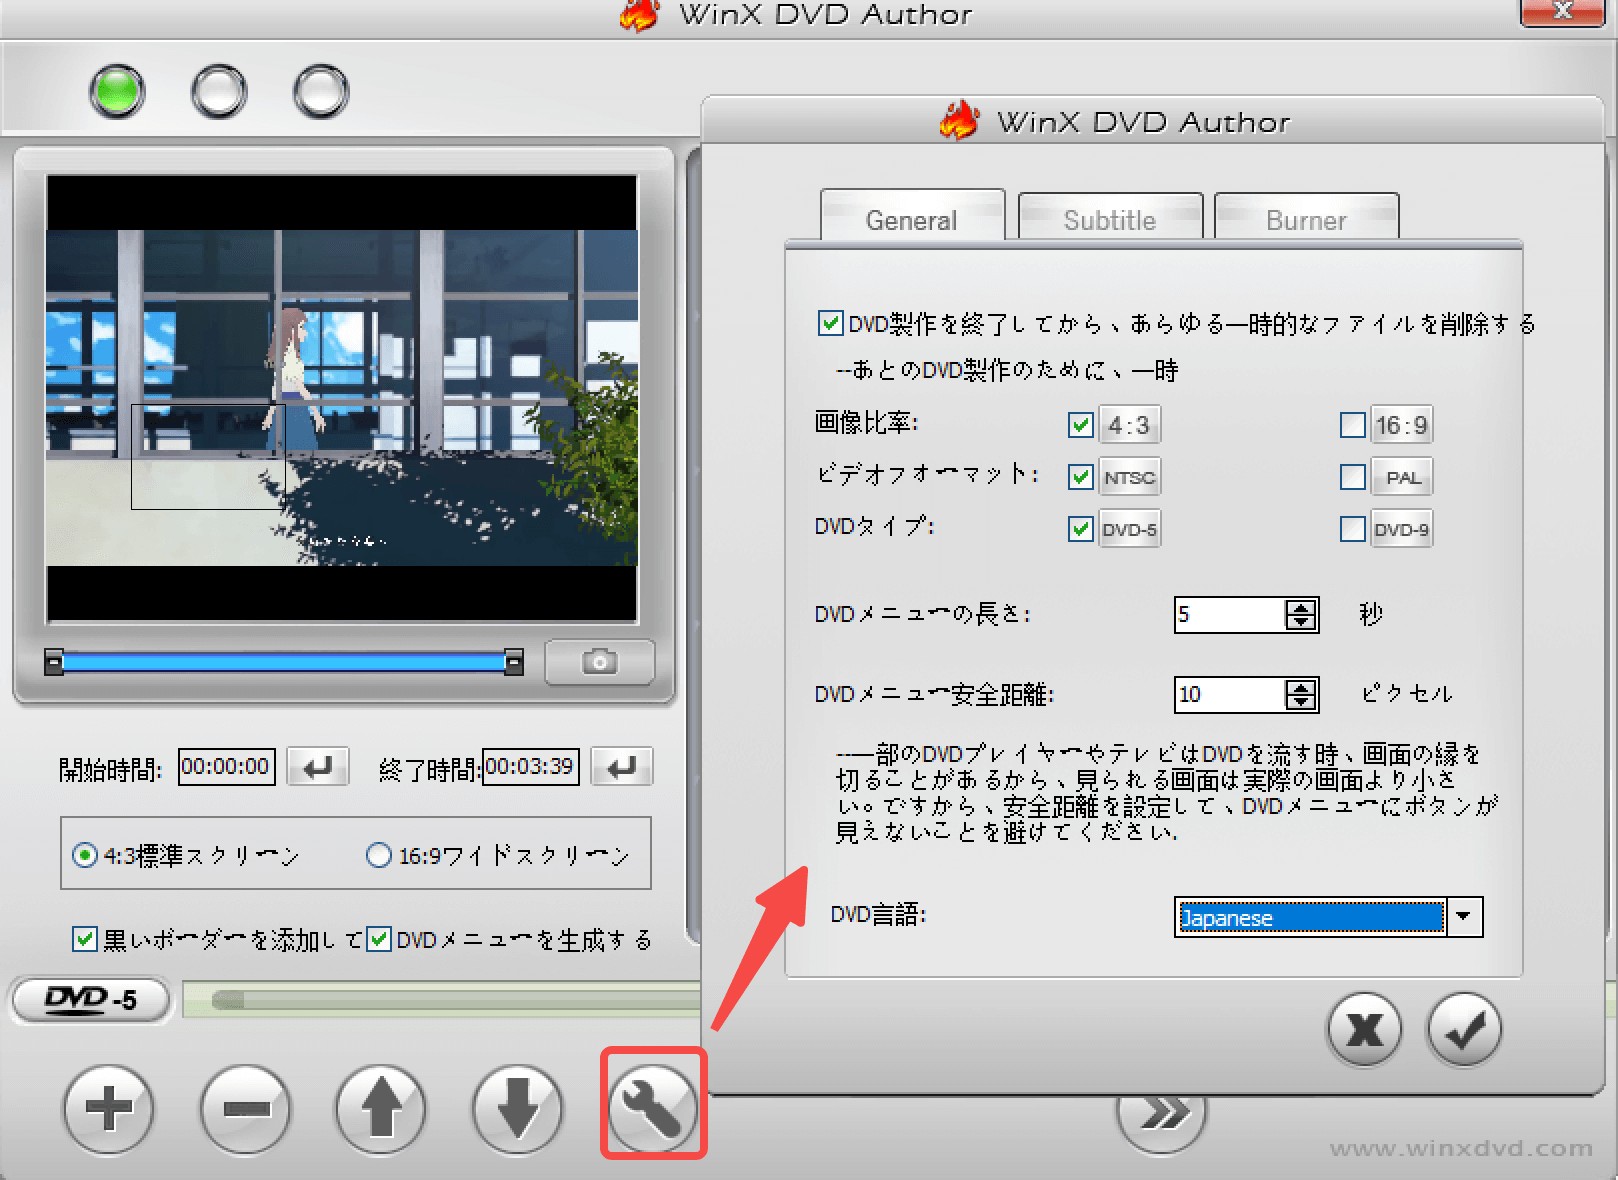
Task: Cancel the settings dialog with the X button
Action: coord(1364,1029)
